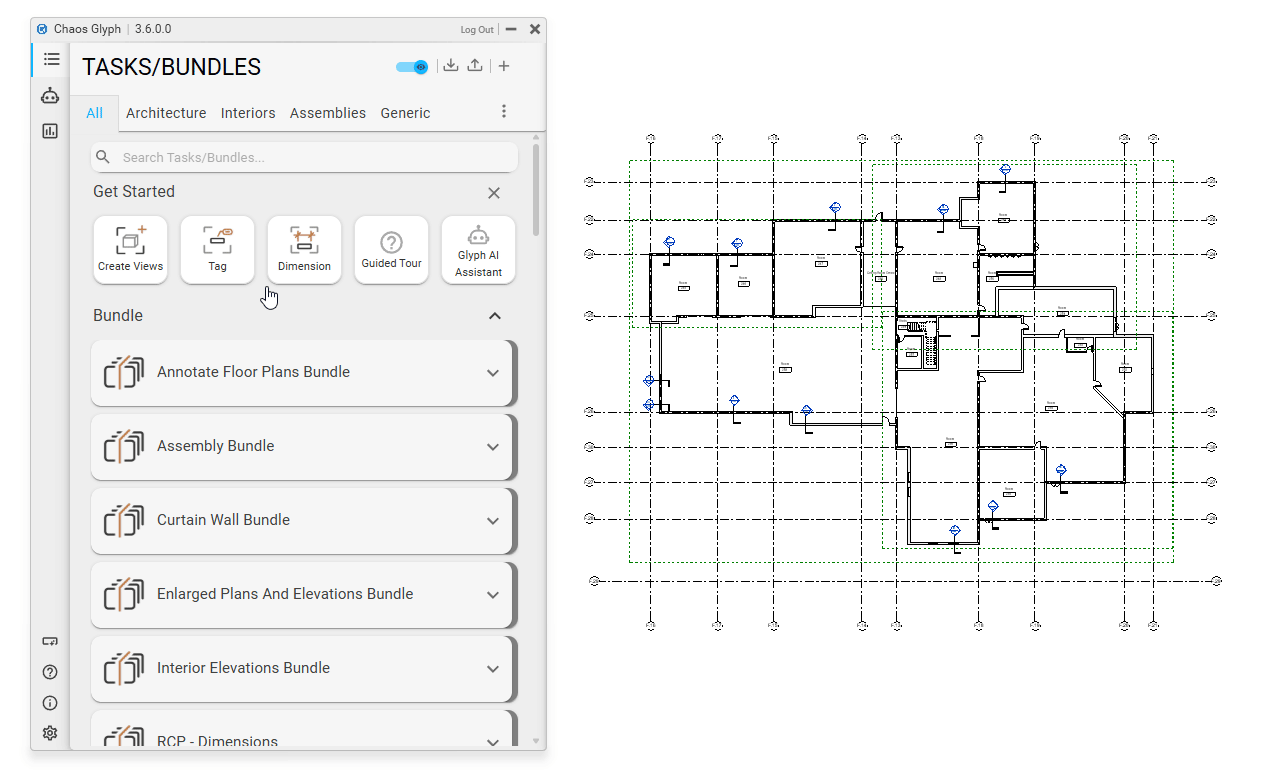Open the analytics chart sidebar icon
The height and width of the screenshot is (778, 1270).
coord(50,131)
